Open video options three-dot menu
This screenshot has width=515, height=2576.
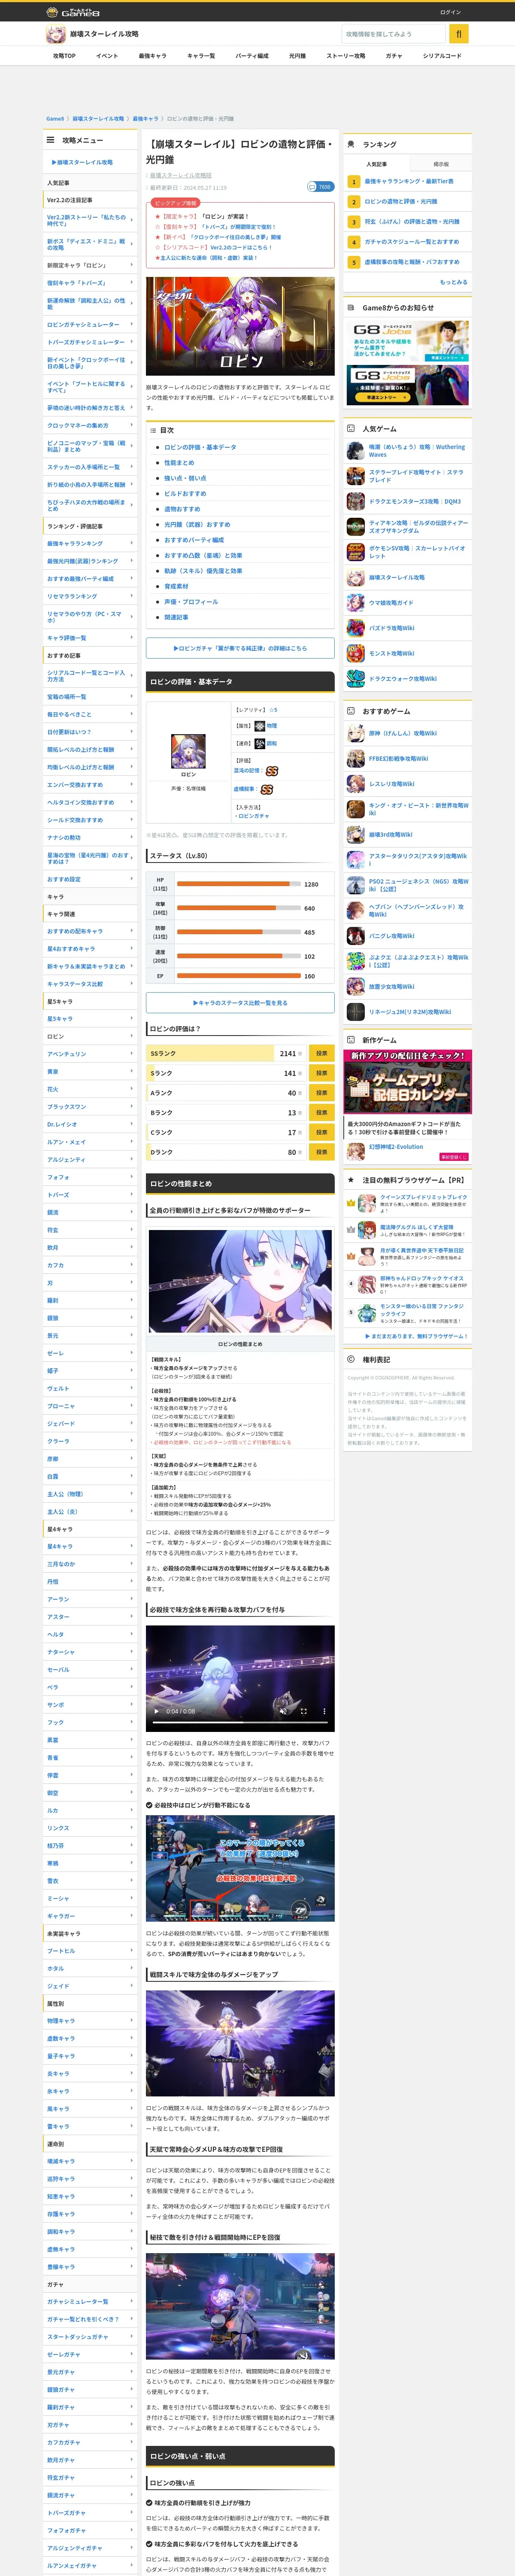(324, 1711)
